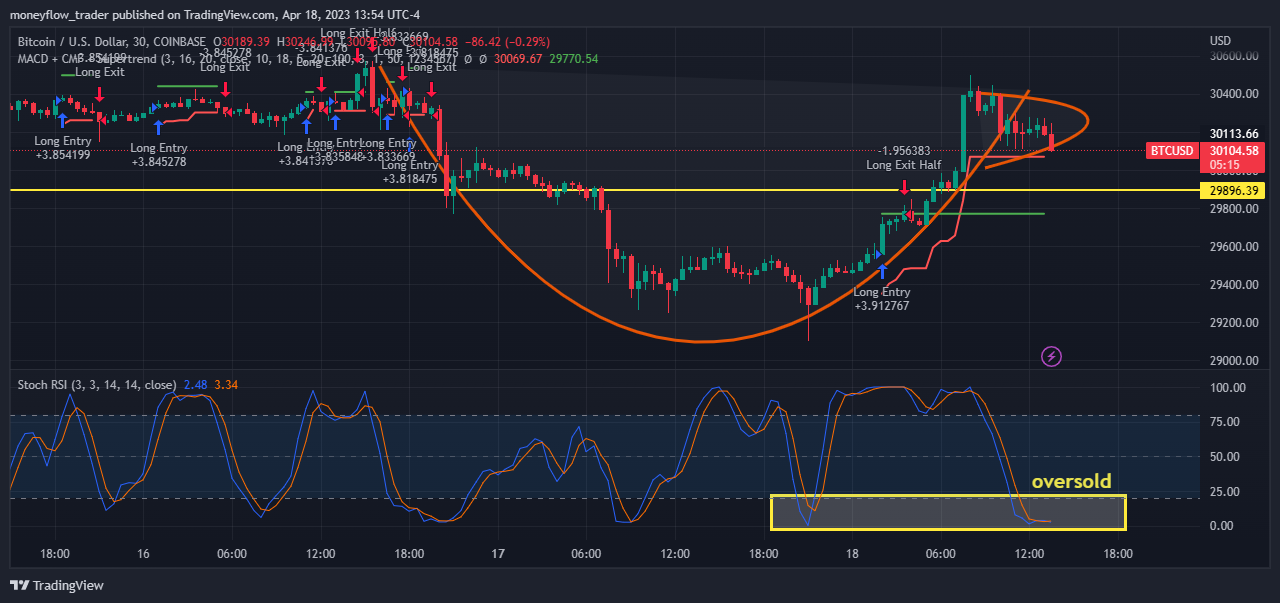Click the 30600.00 price axis tick
The image size is (1280, 603).
[1234, 57]
